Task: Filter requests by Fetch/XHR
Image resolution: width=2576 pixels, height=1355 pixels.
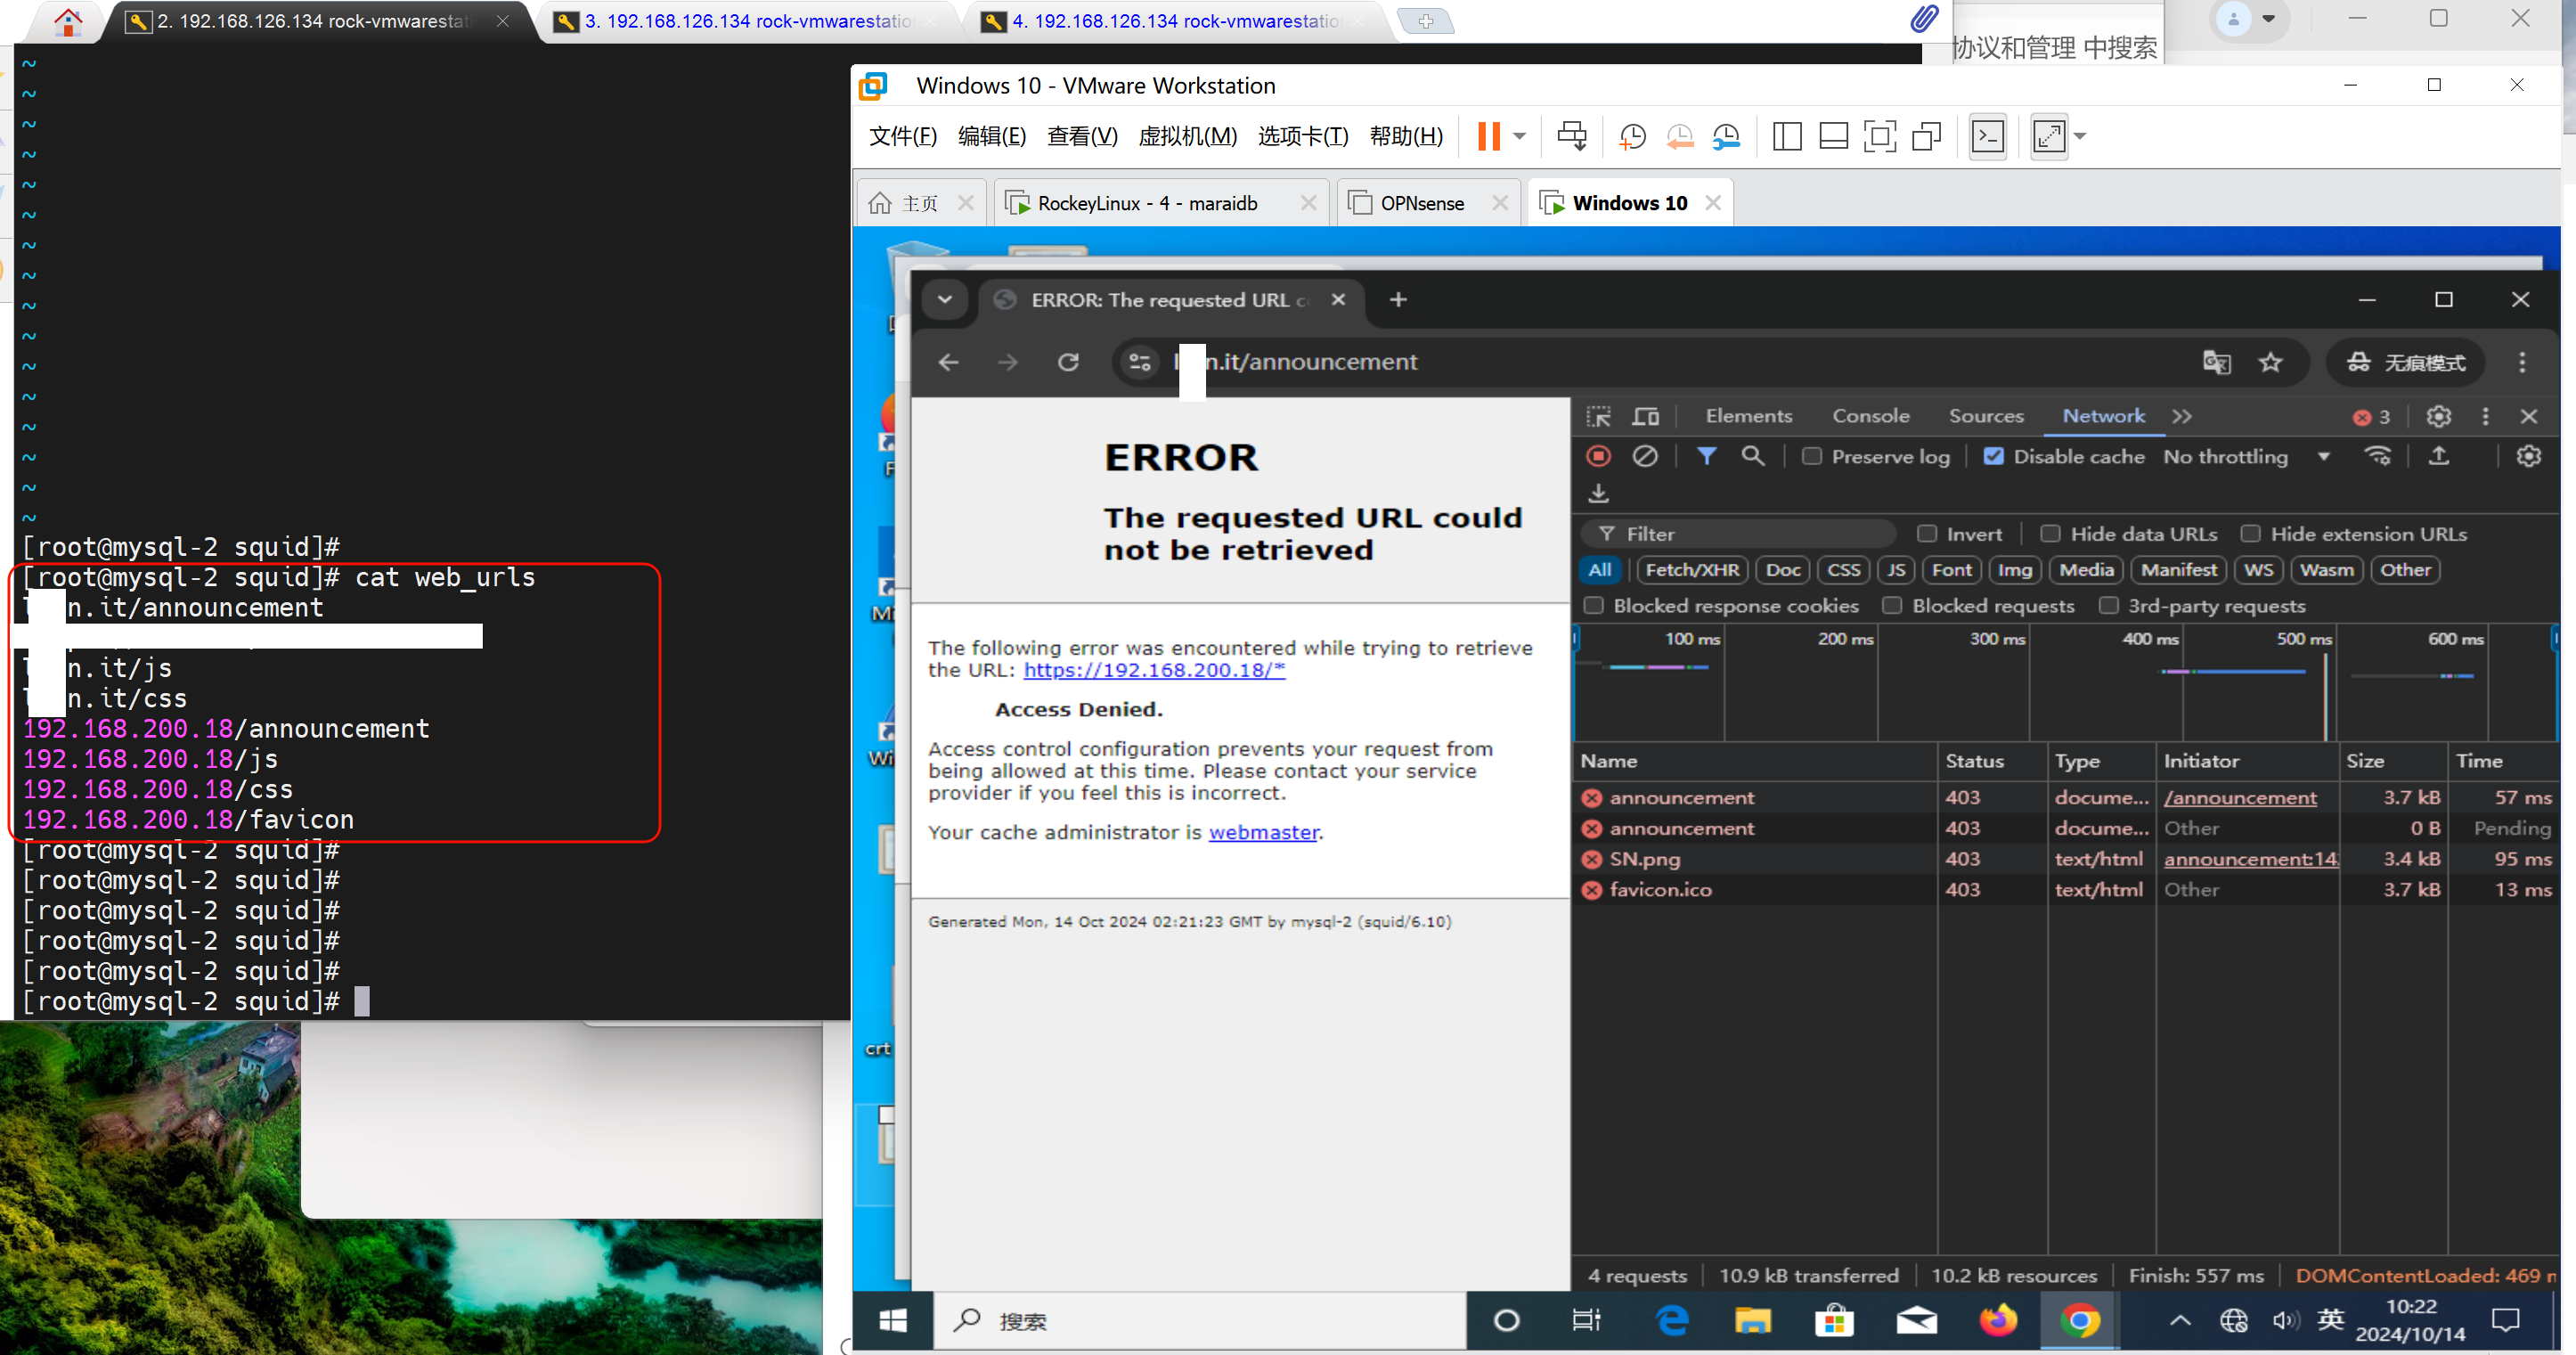Action: (x=1692, y=570)
